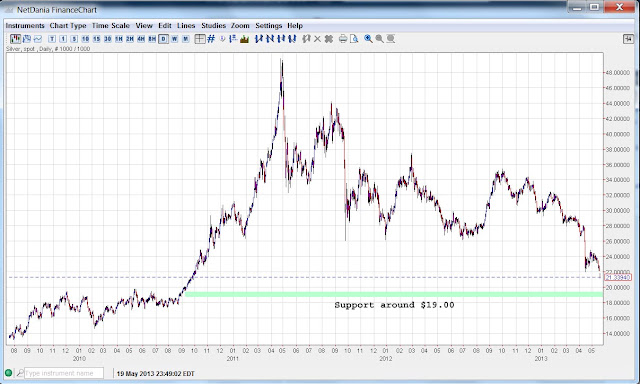
Task: Select the 1H time scale button
Action: (x=118, y=39)
